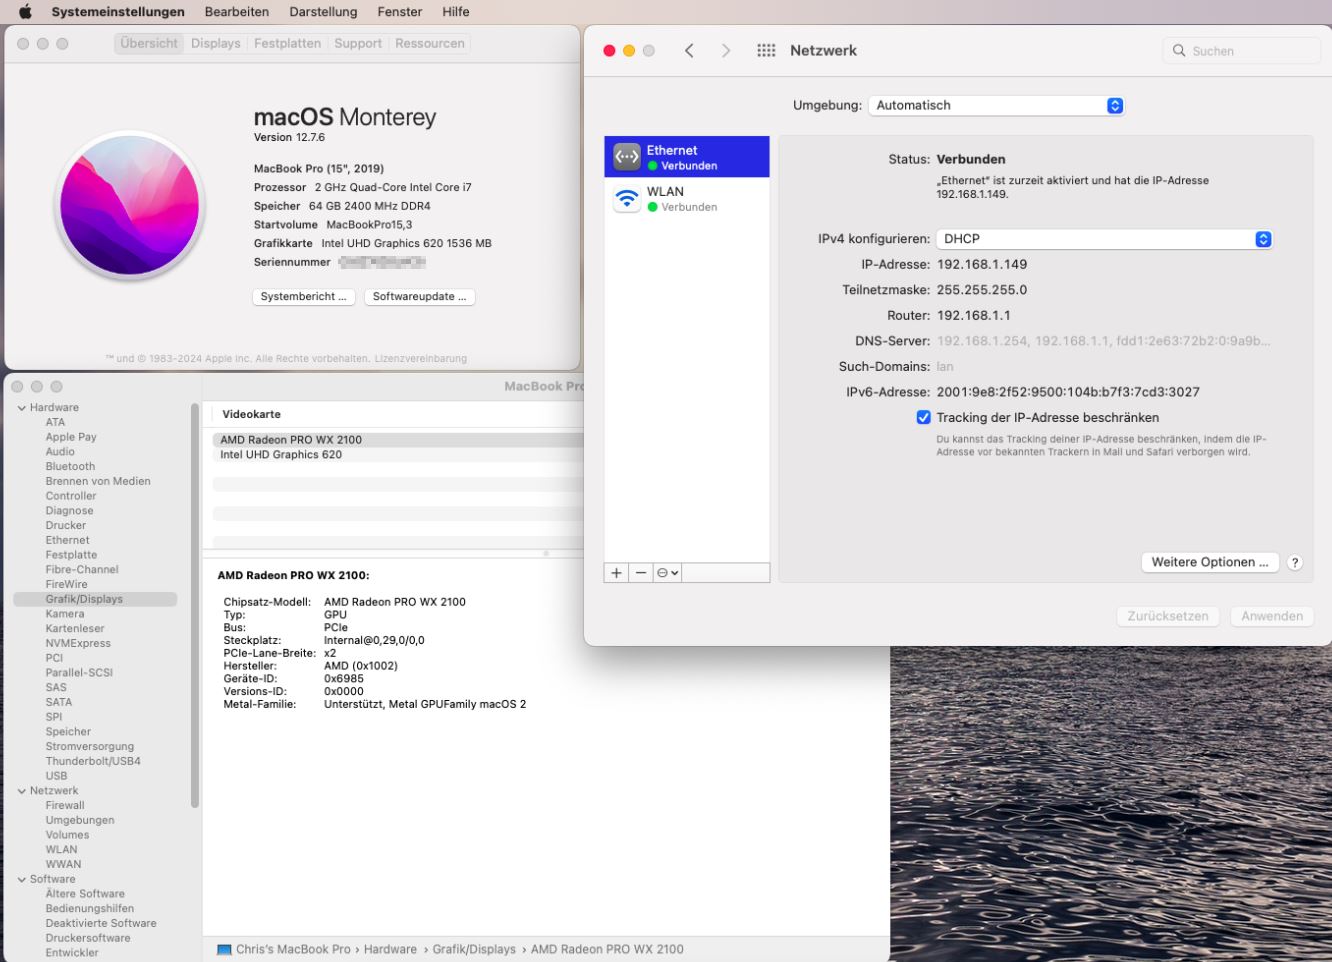
Task: Select WLAN in system report sidebar
Action: (61, 850)
